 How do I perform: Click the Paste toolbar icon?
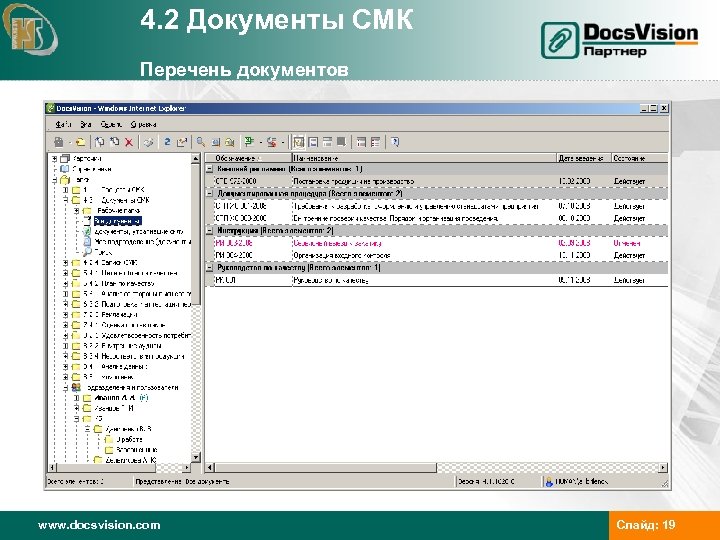(x=114, y=142)
